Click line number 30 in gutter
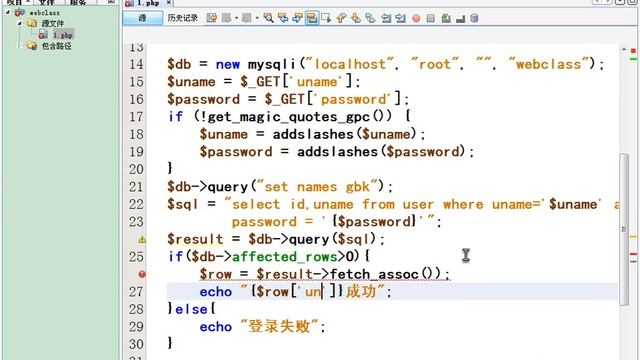Image resolution: width=640 pixels, height=360 pixels. click(136, 344)
